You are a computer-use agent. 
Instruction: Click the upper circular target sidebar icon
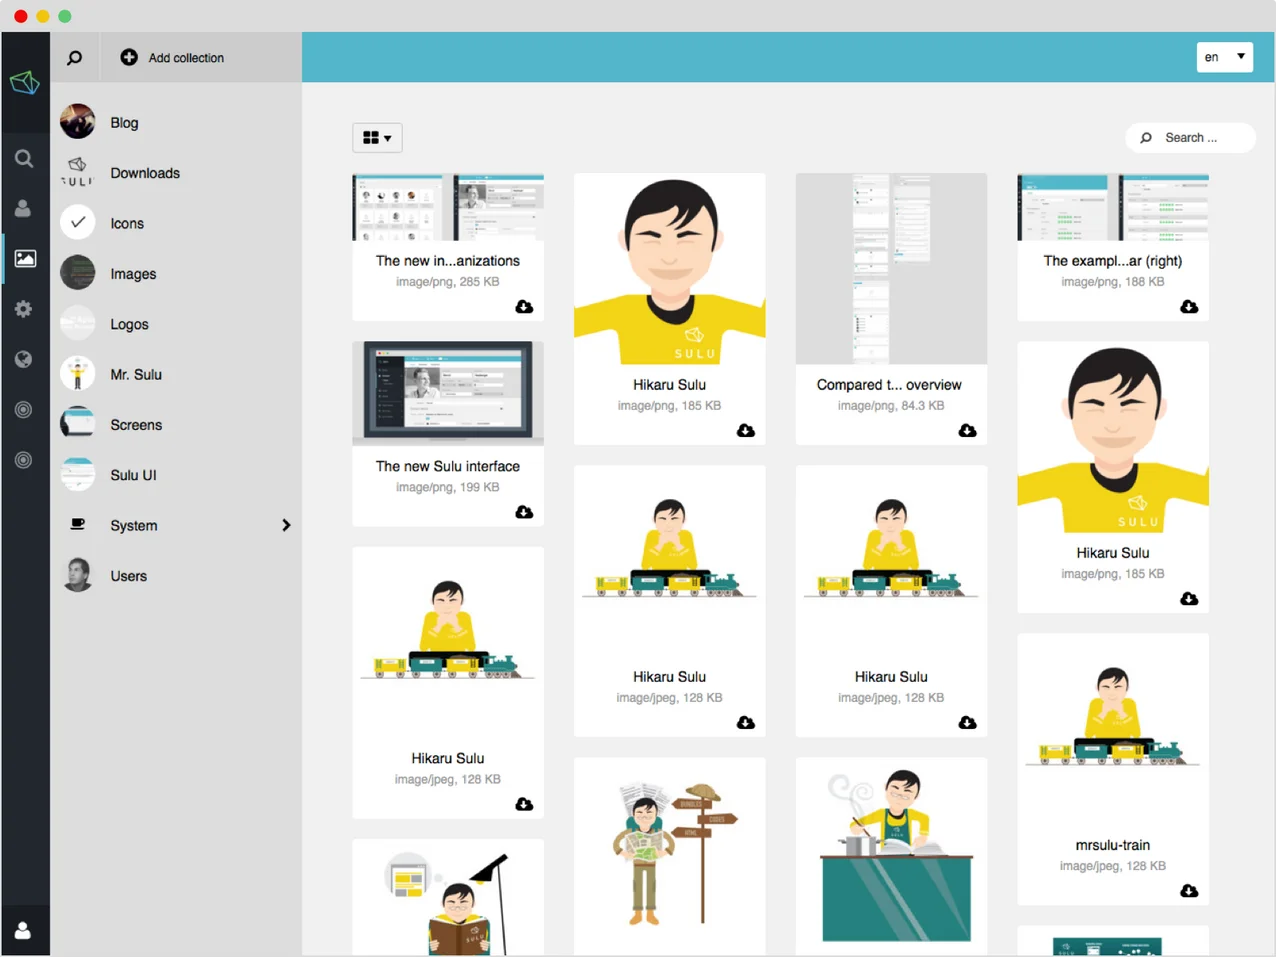coord(24,409)
